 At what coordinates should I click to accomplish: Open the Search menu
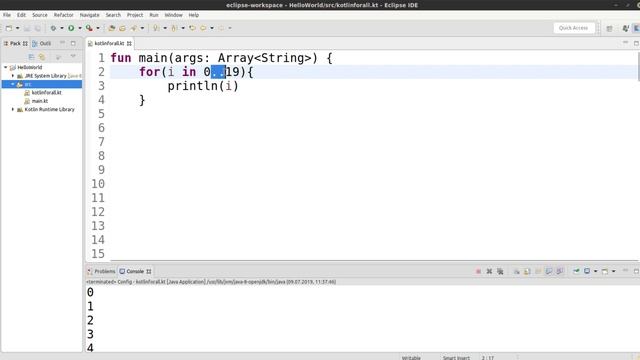coord(113,15)
